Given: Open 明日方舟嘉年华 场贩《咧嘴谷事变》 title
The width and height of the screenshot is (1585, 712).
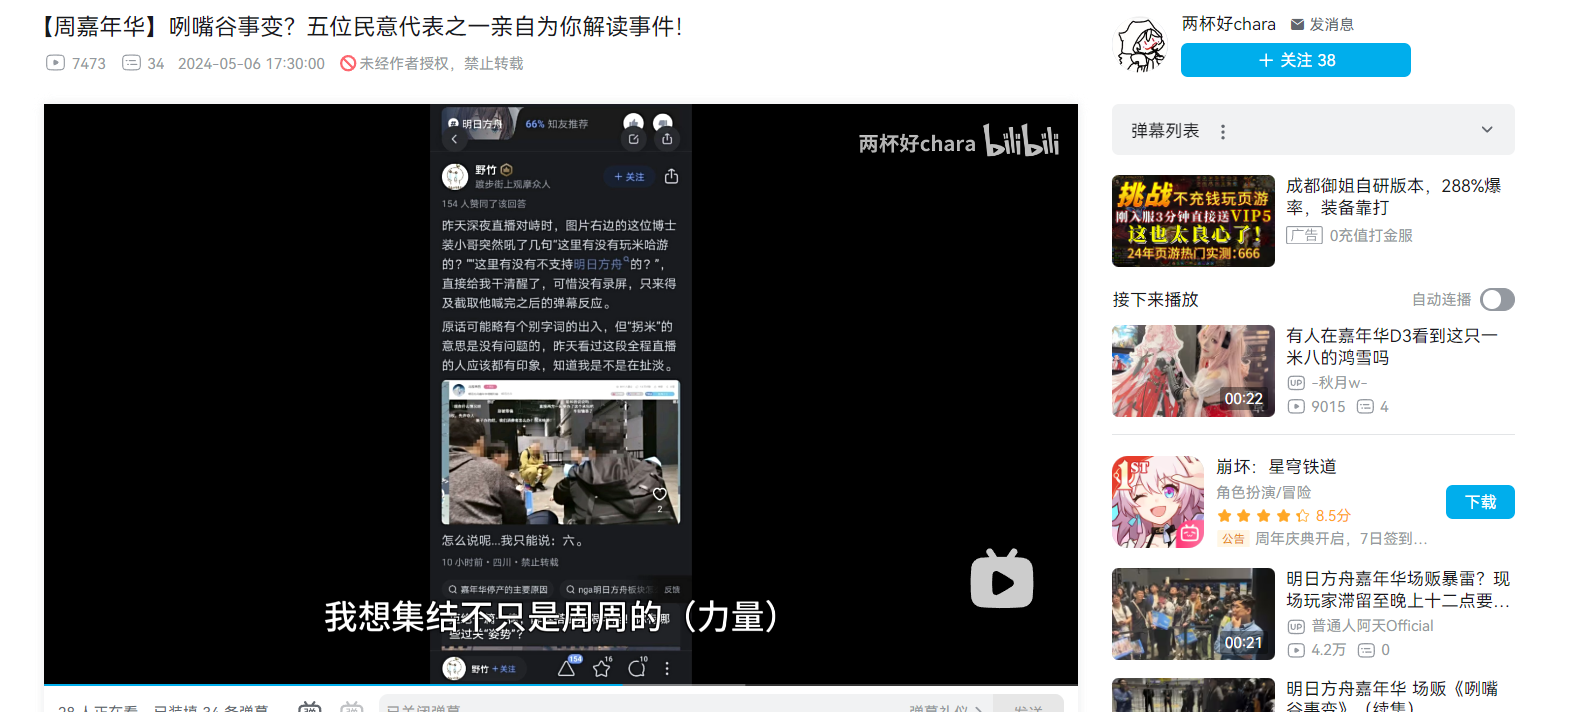Looking at the screenshot, I should pos(1392,696).
